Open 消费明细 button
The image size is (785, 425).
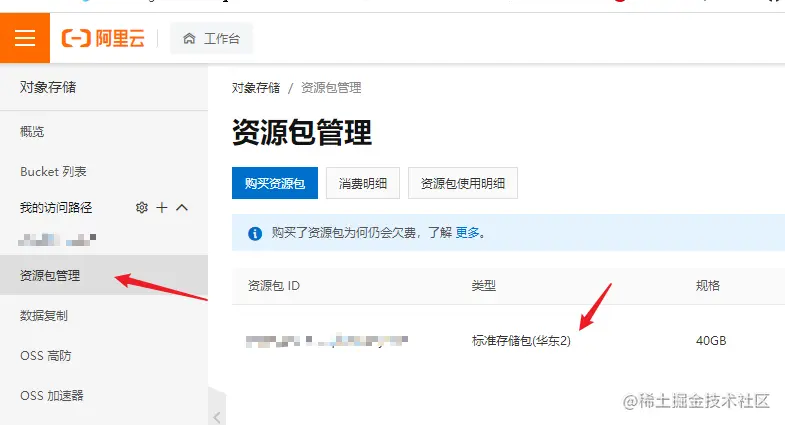click(x=363, y=183)
